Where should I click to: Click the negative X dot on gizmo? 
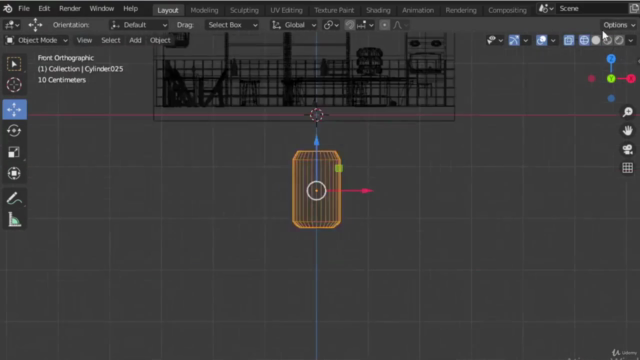click(x=591, y=78)
